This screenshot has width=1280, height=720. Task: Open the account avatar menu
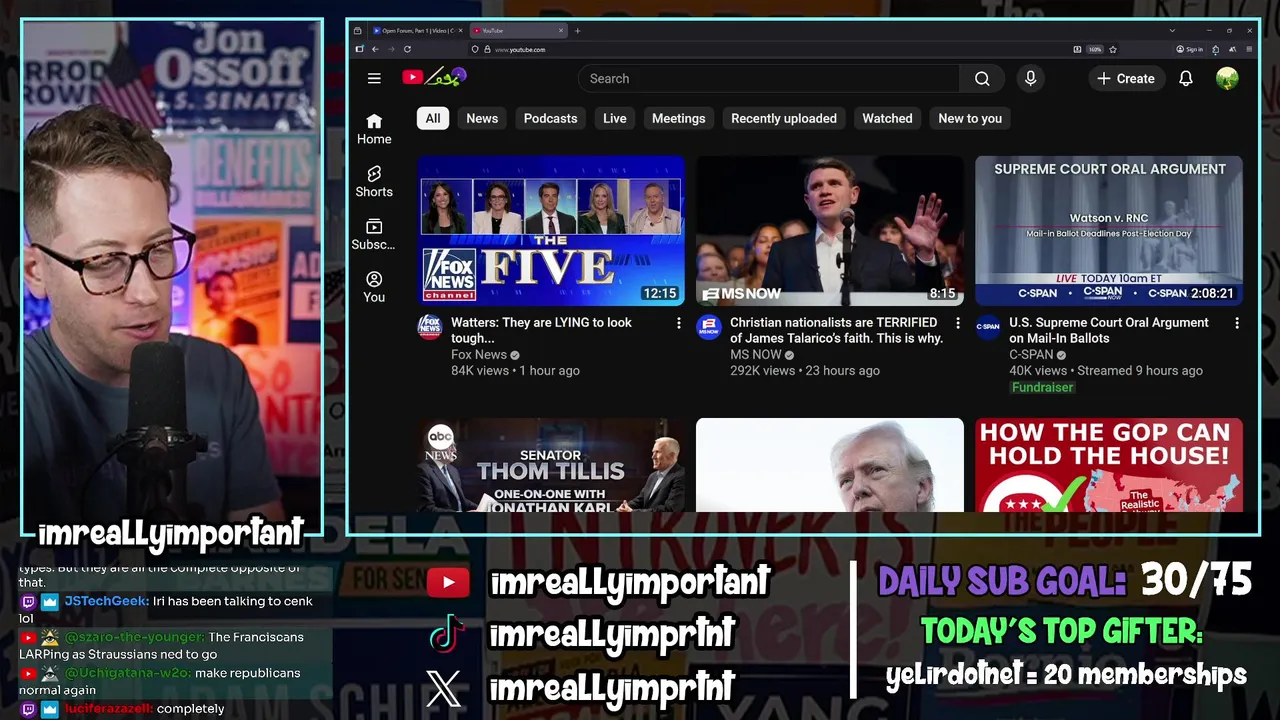pyautogui.click(x=1227, y=78)
